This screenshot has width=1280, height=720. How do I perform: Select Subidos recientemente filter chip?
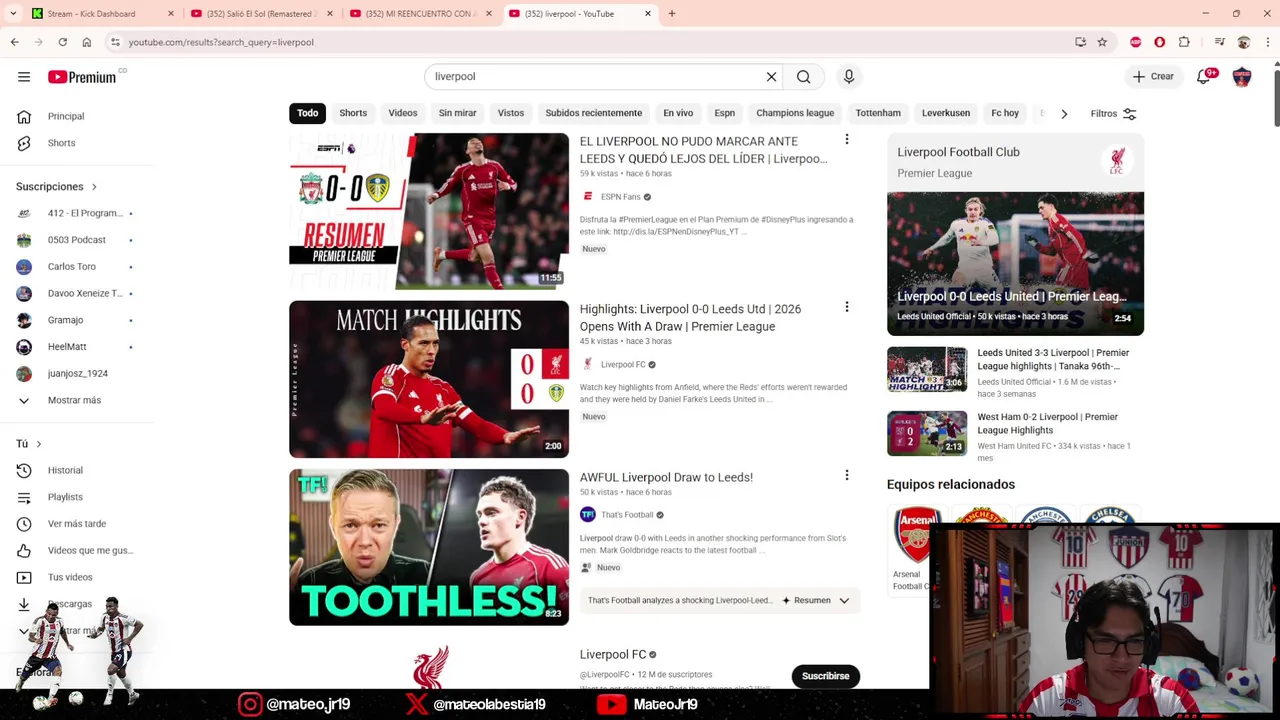tap(594, 113)
